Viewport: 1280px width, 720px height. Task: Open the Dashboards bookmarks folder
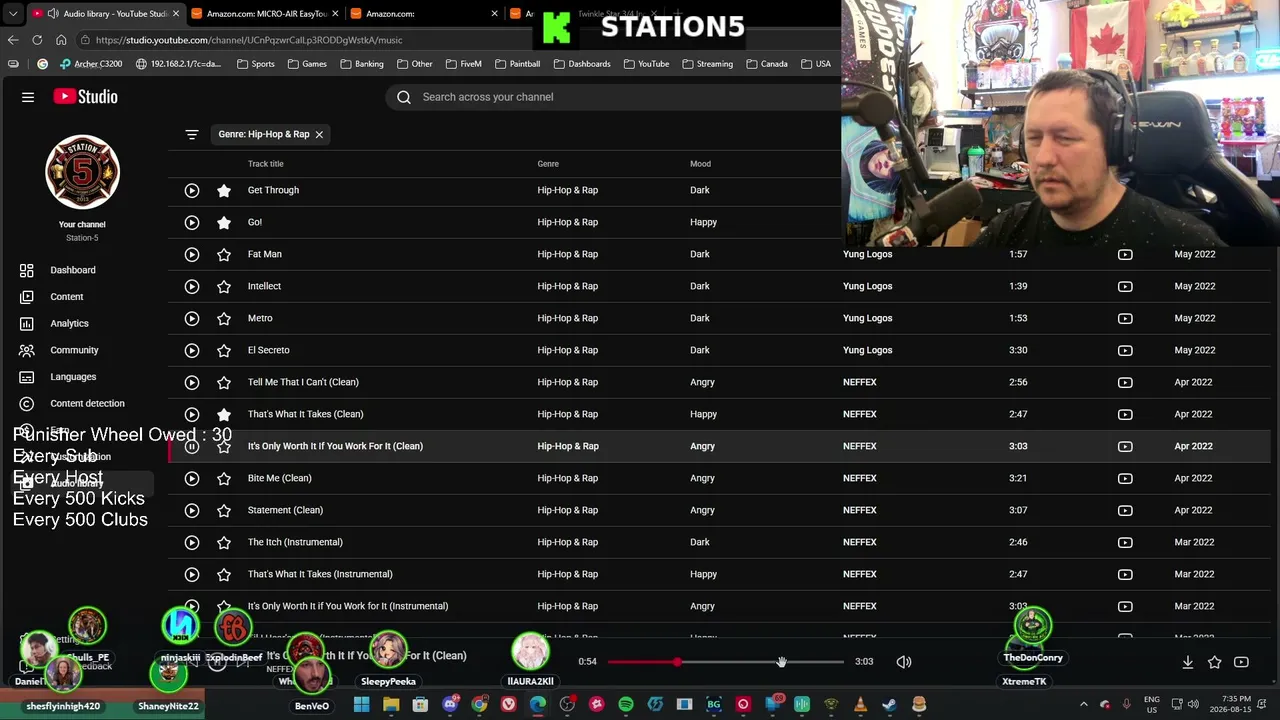pyautogui.click(x=581, y=64)
